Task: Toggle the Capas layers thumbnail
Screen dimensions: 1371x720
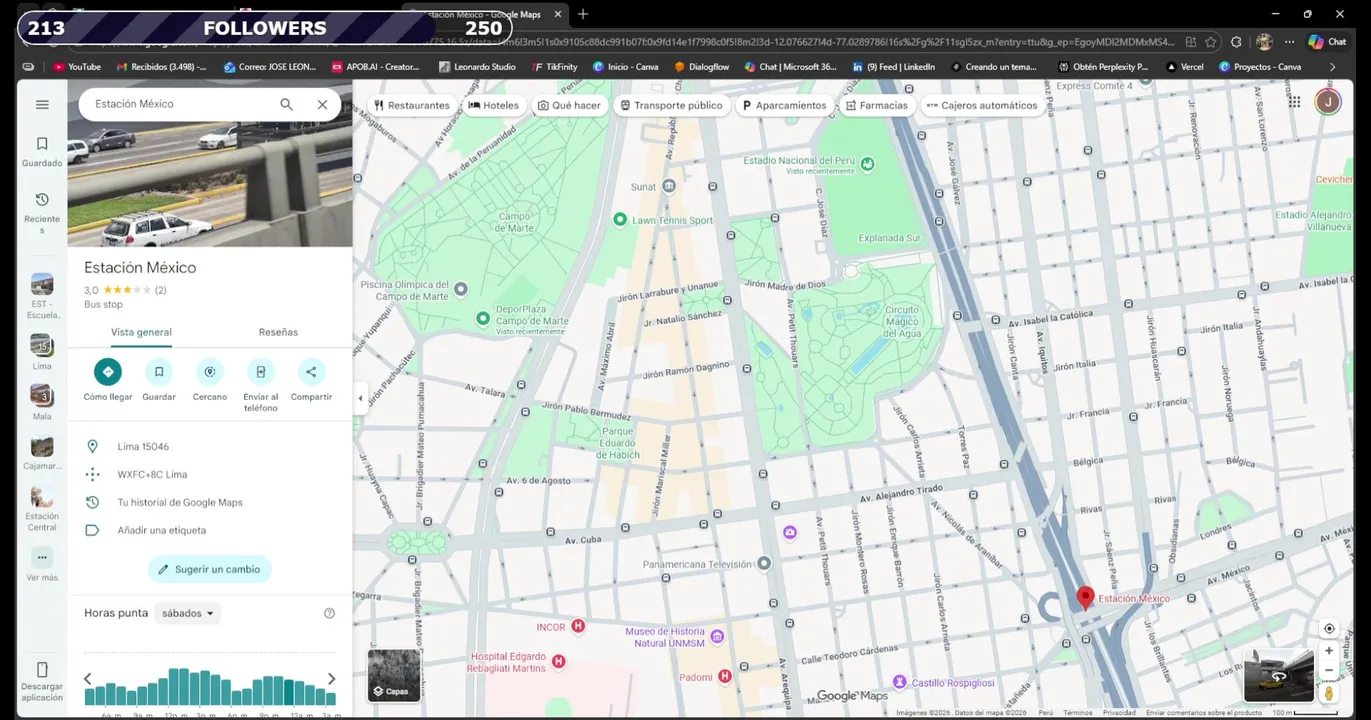Action: pos(394,675)
